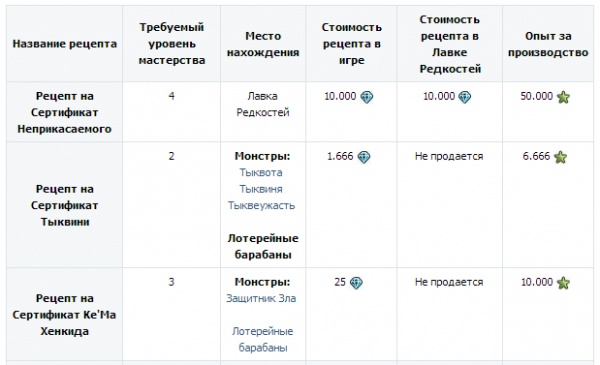Image resolution: width=600 pixels, height=365 pixels.
Task: Click green star icon in Ке'Ма Хенкида row
Action: point(563,283)
